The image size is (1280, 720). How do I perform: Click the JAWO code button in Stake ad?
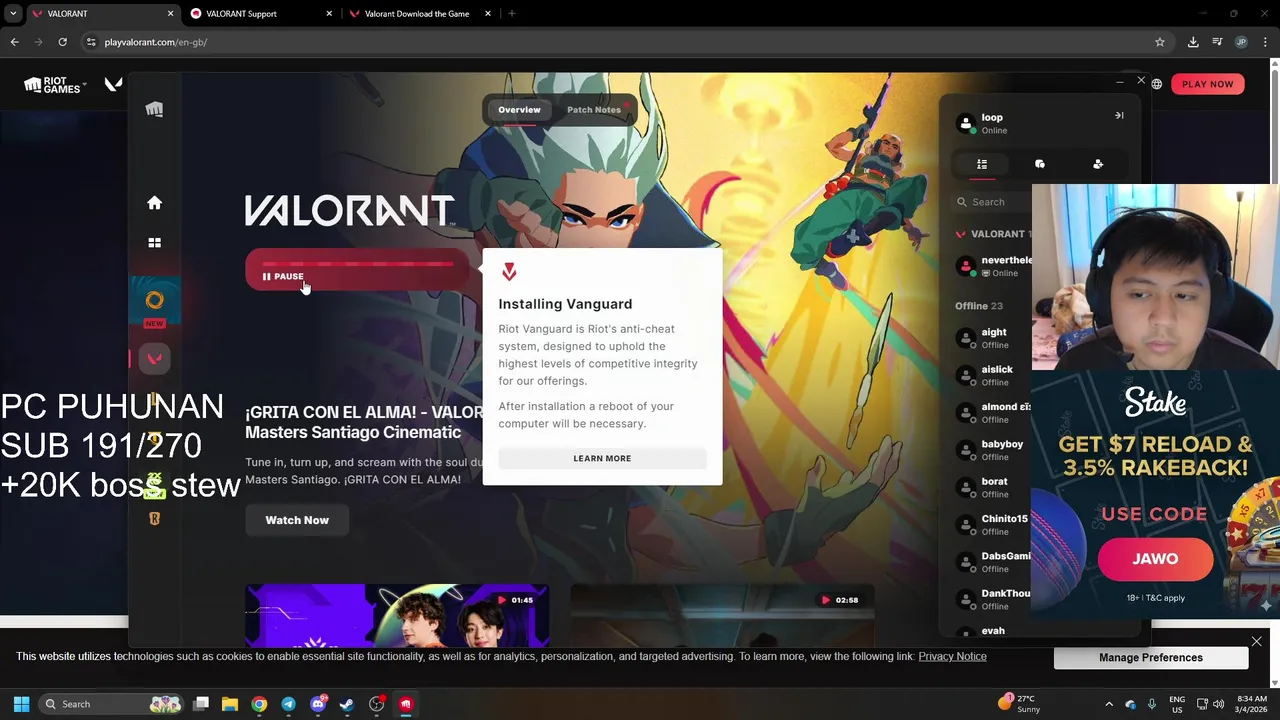click(1155, 559)
